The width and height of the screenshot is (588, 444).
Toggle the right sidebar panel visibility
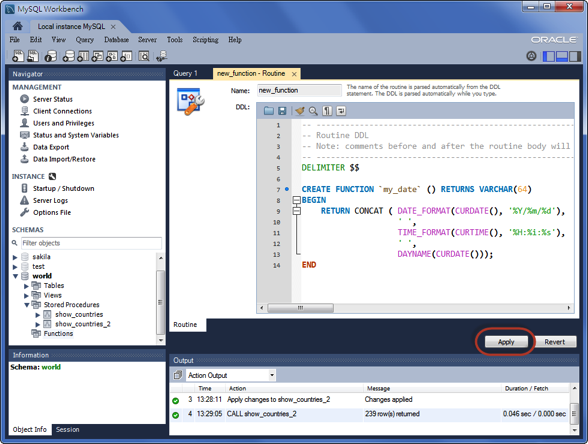pos(575,56)
